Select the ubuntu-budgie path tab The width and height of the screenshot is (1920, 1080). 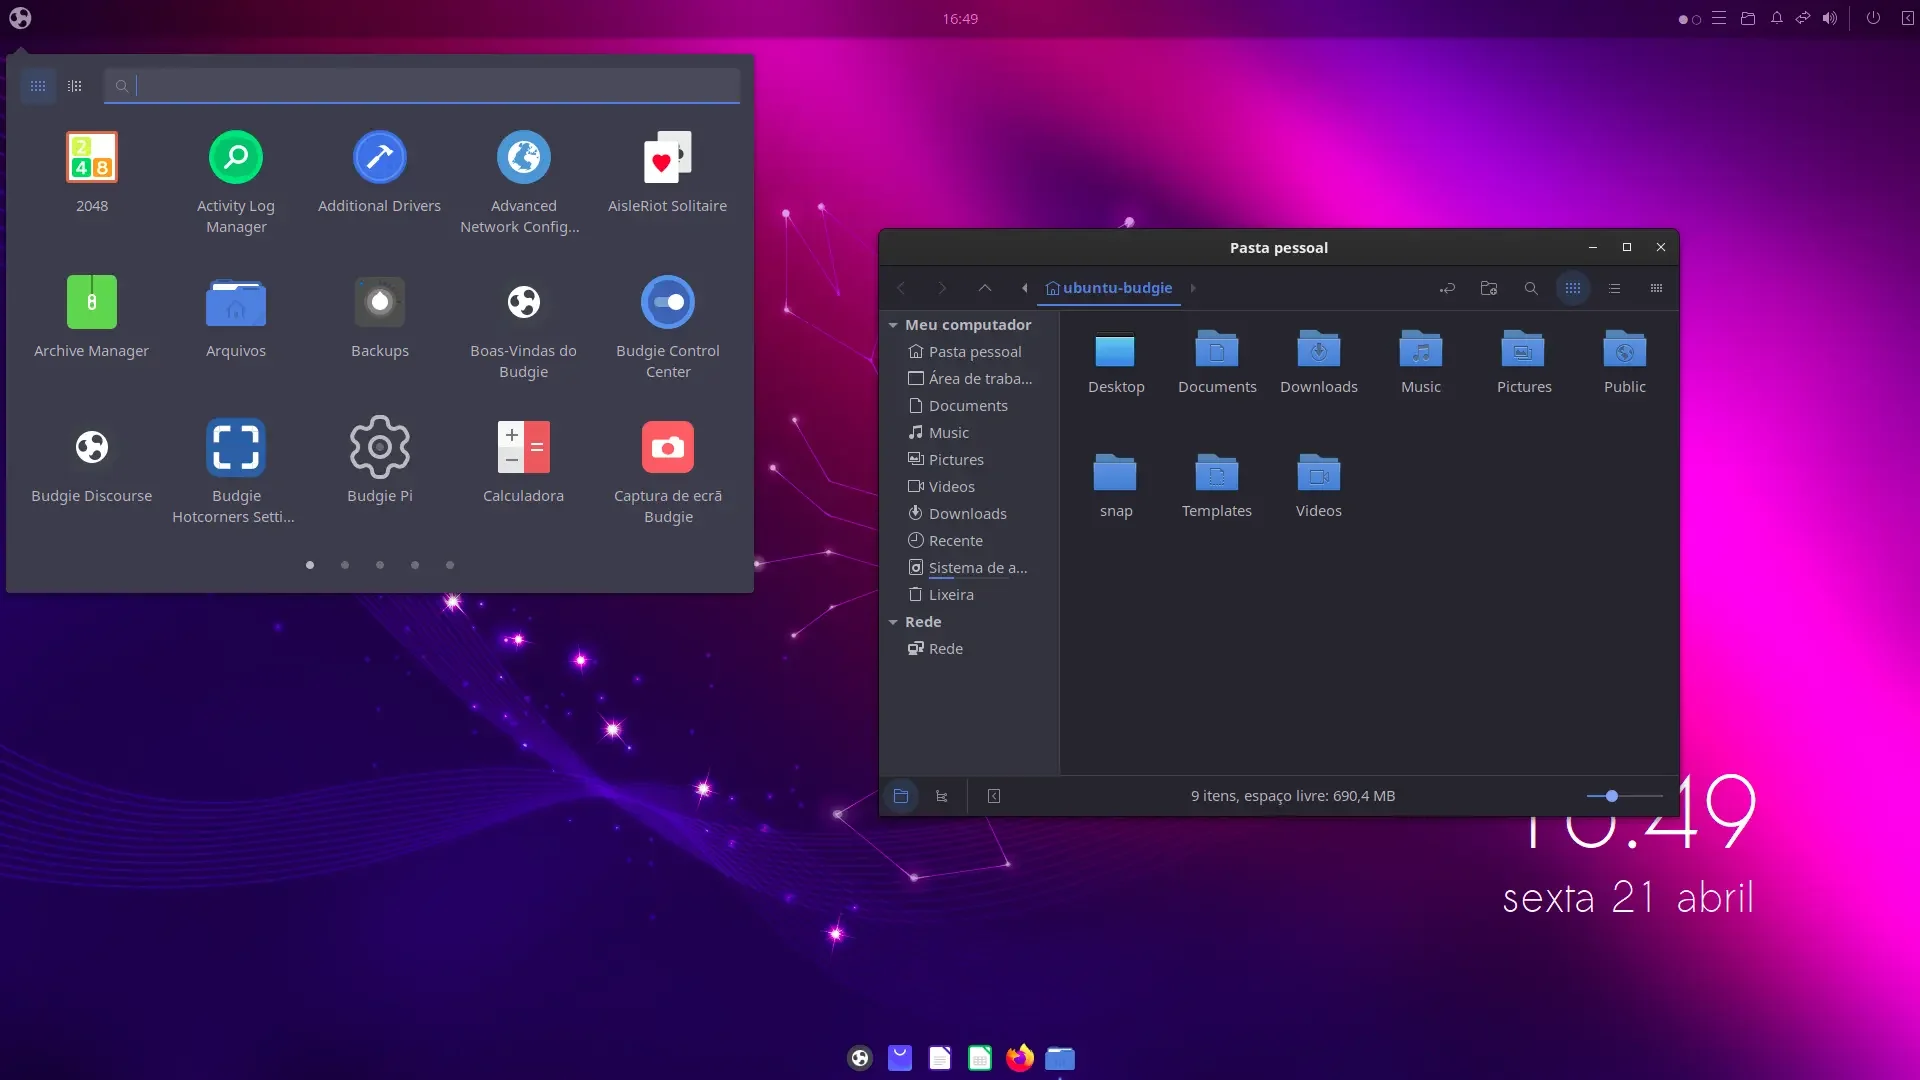1109,288
